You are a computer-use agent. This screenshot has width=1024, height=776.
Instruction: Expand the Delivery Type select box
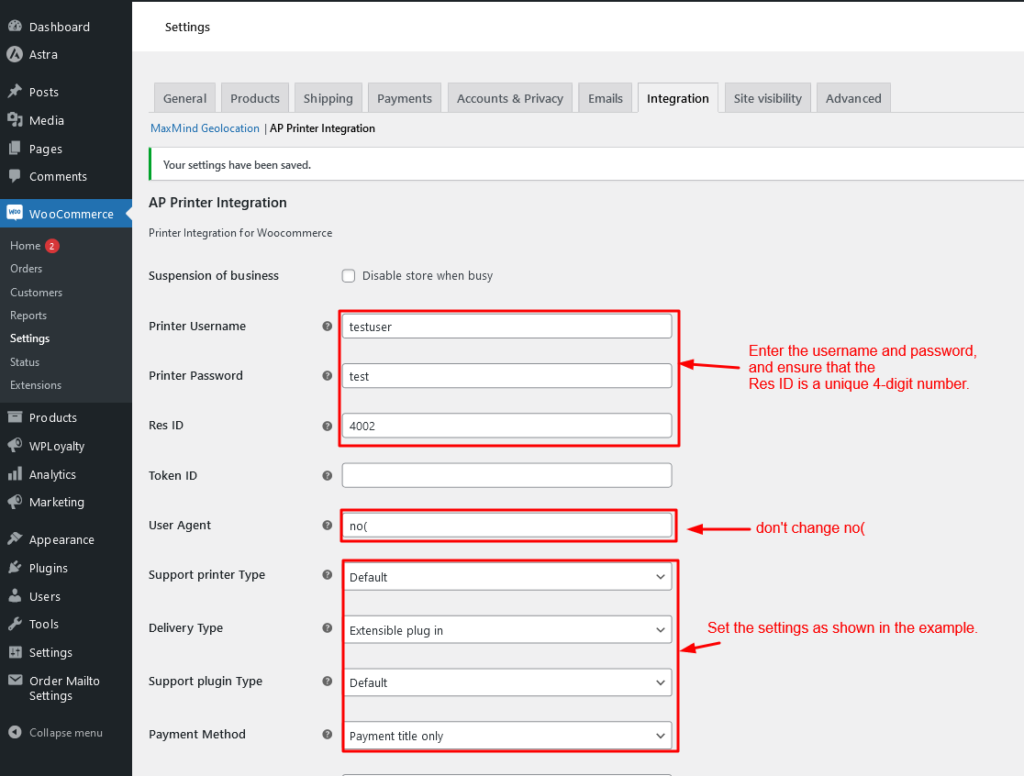507,630
